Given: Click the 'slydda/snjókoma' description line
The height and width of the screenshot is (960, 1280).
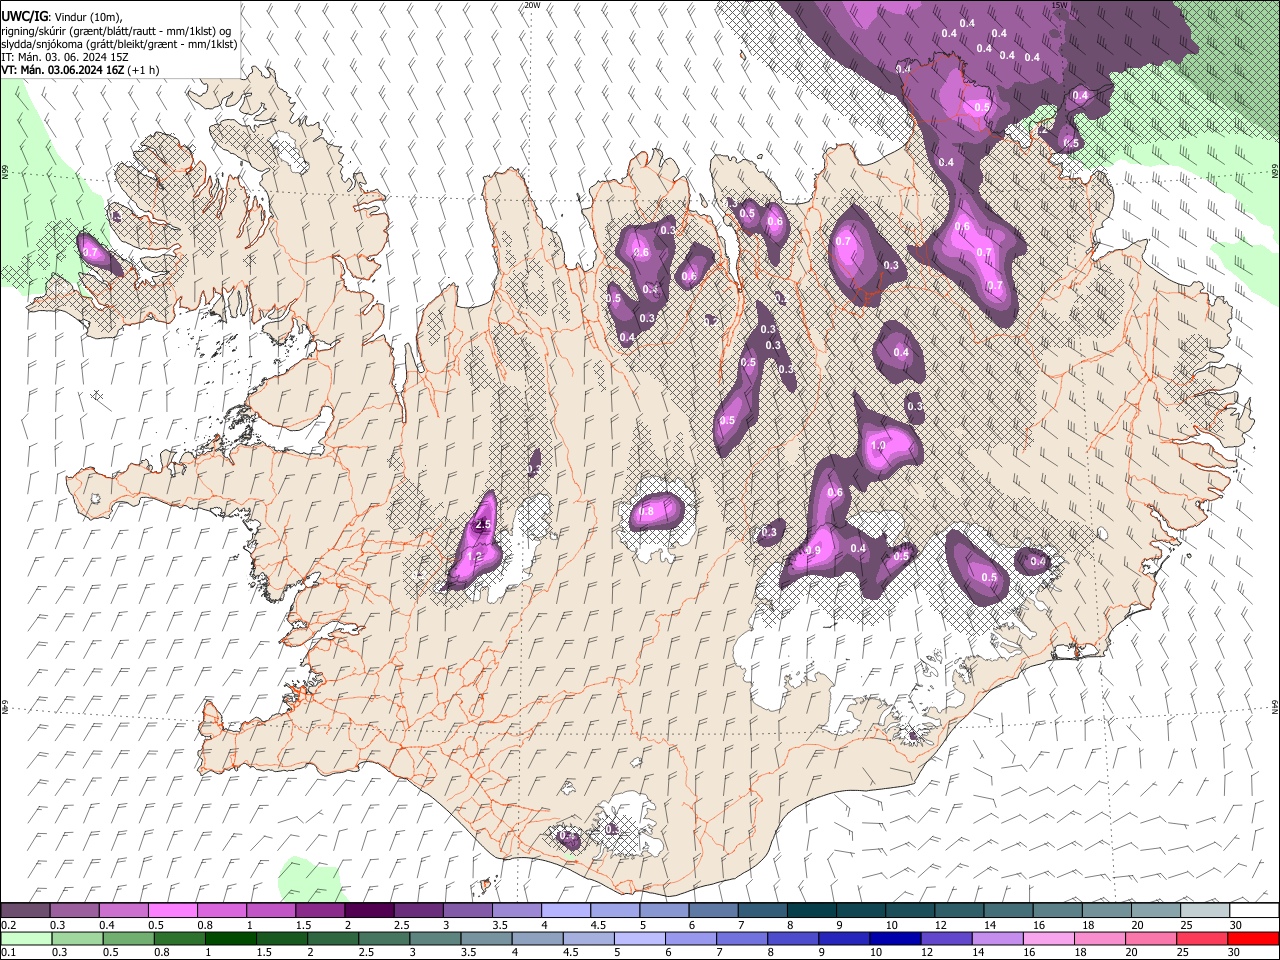Looking at the screenshot, I should tap(119, 44).
